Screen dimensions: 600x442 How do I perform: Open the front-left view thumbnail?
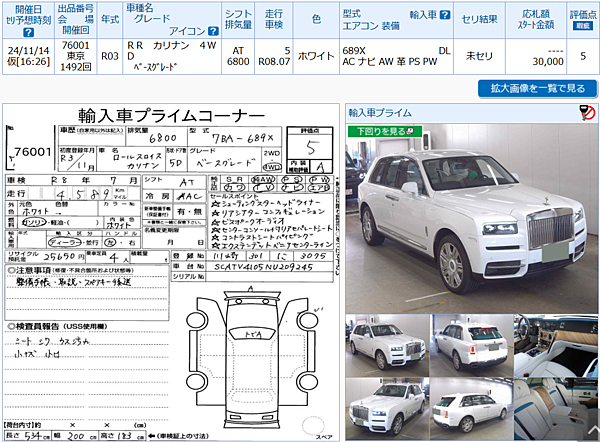(x=387, y=409)
